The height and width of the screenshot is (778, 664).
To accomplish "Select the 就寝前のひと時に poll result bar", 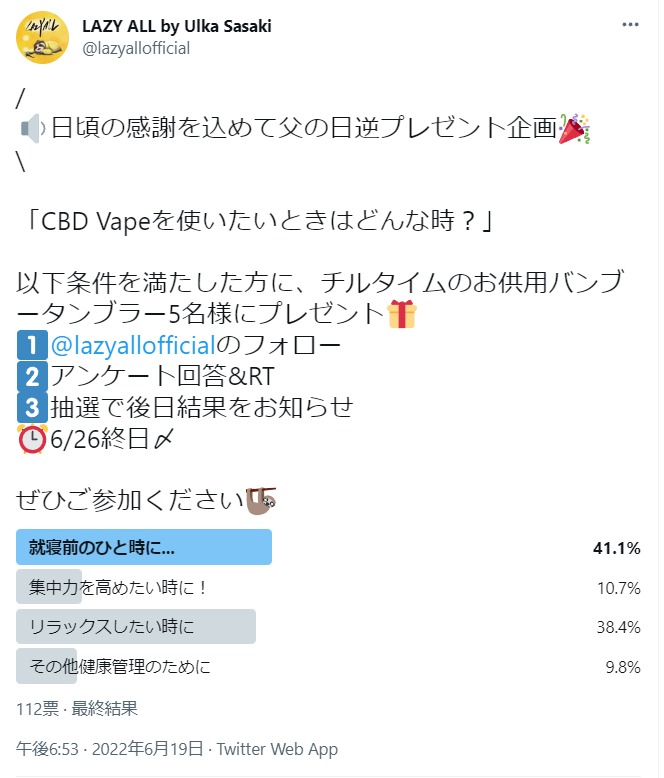I will point(144,547).
